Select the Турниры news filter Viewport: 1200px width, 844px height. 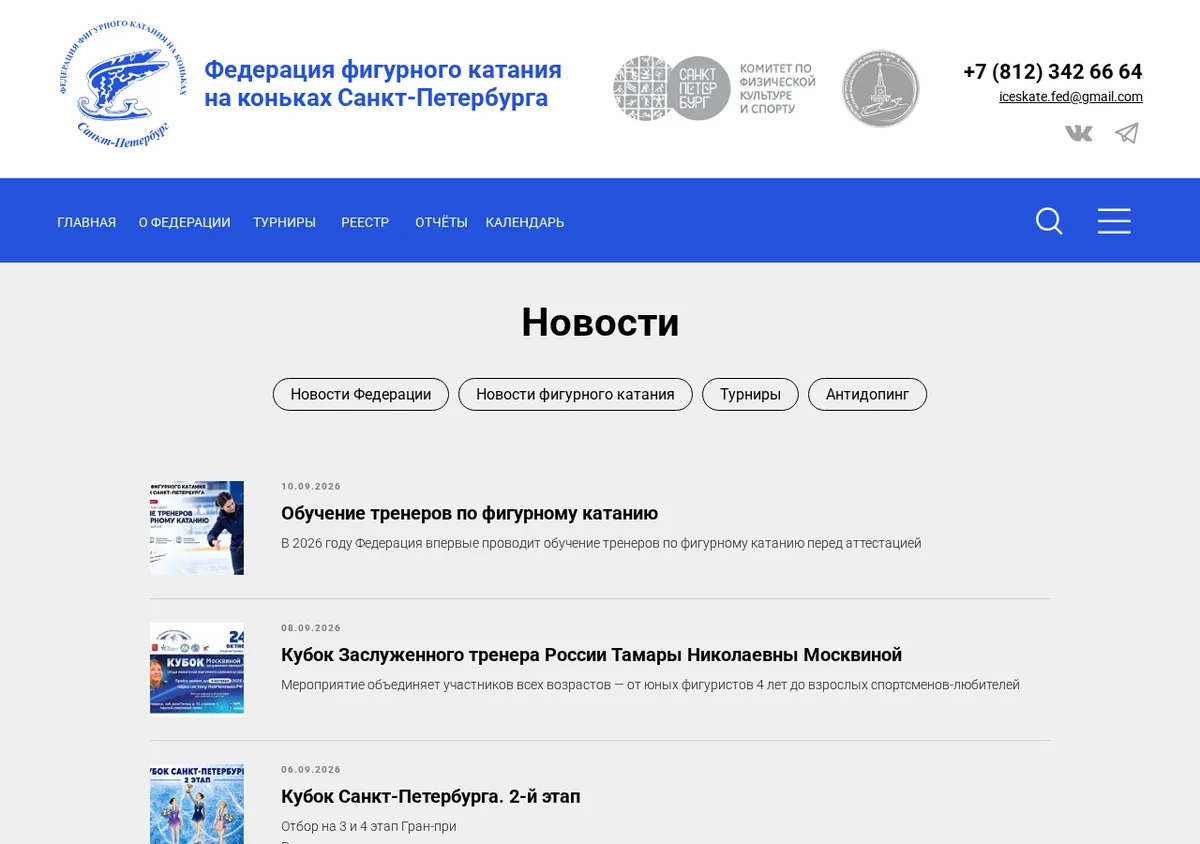[750, 394]
